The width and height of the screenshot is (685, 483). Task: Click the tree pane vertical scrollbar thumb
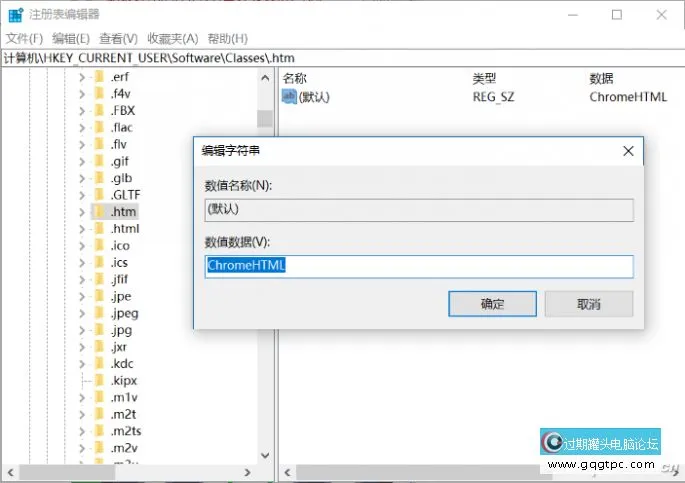click(x=265, y=118)
